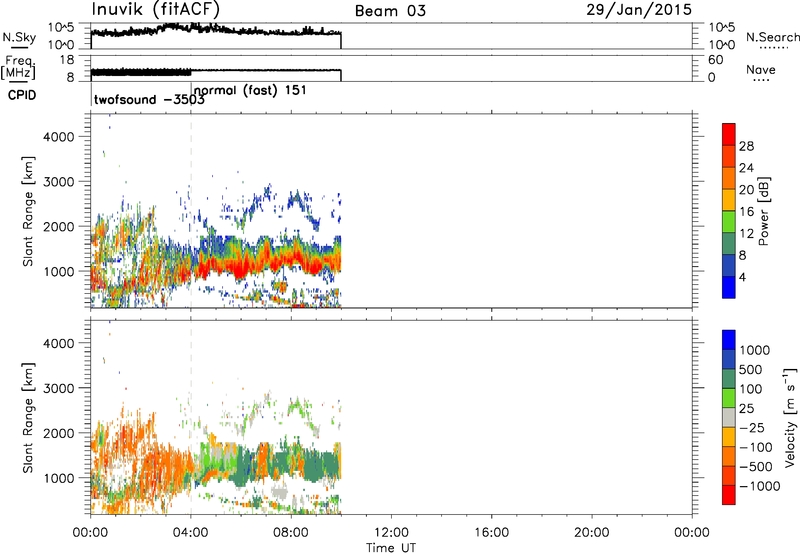Click the '-1000' tick on Velocity scale
This screenshot has height=554, width=800.
(760, 486)
